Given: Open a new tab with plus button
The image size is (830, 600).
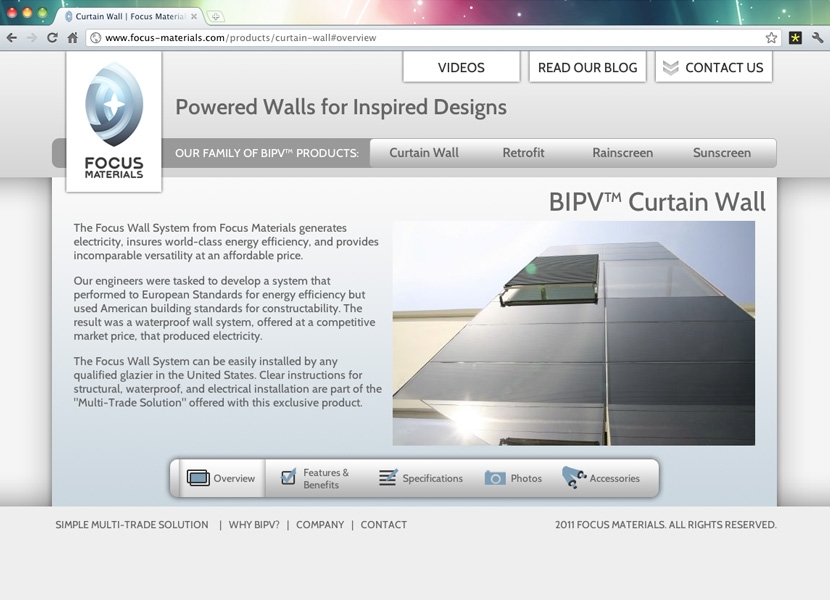Looking at the screenshot, I should click(x=215, y=16).
